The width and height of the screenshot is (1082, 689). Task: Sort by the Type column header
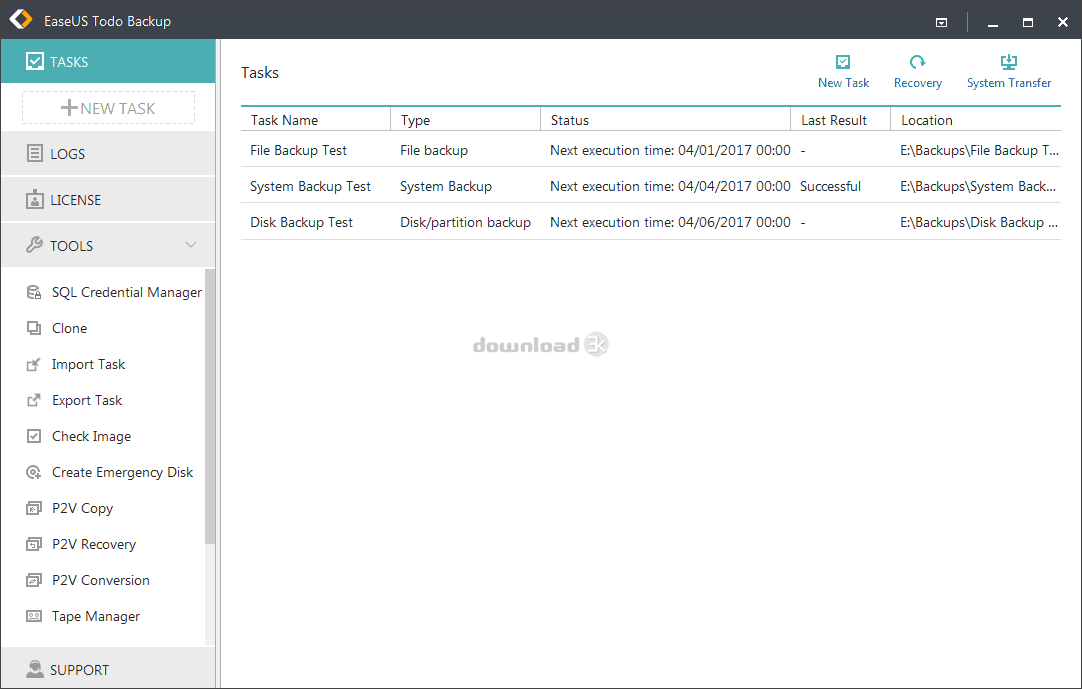pyautogui.click(x=466, y=119)
